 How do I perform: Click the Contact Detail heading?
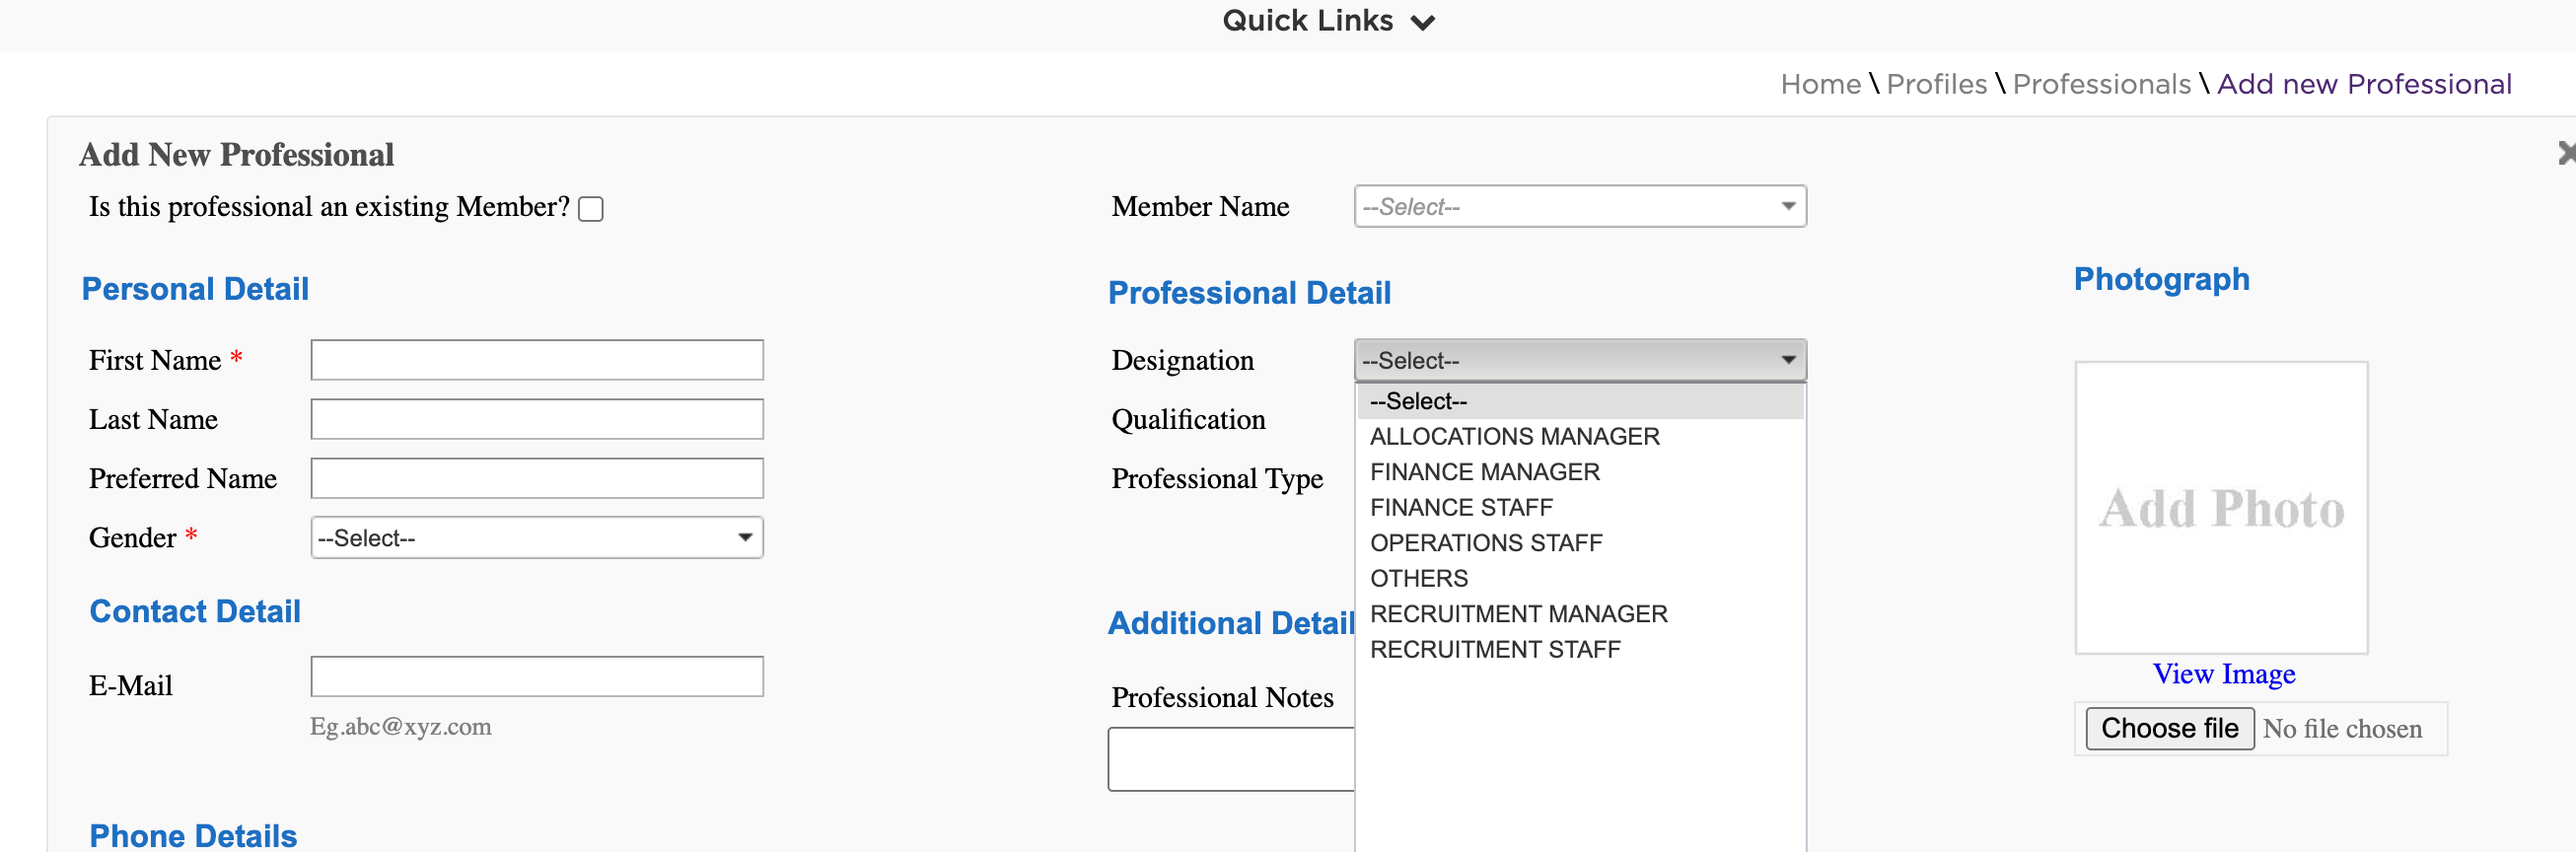pos(195,611)
